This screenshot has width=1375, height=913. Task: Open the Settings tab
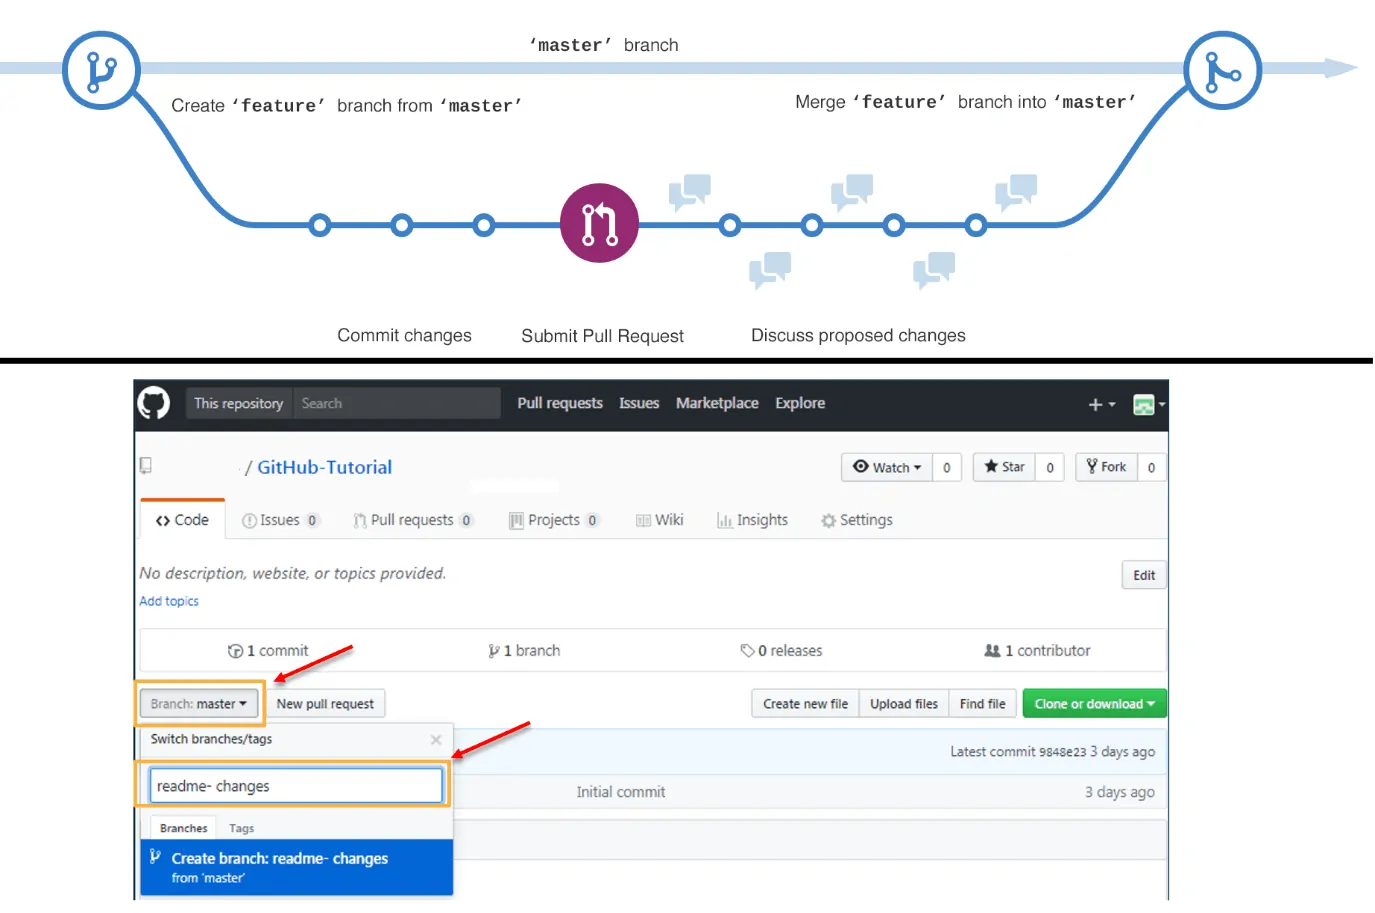coord(856,519)
